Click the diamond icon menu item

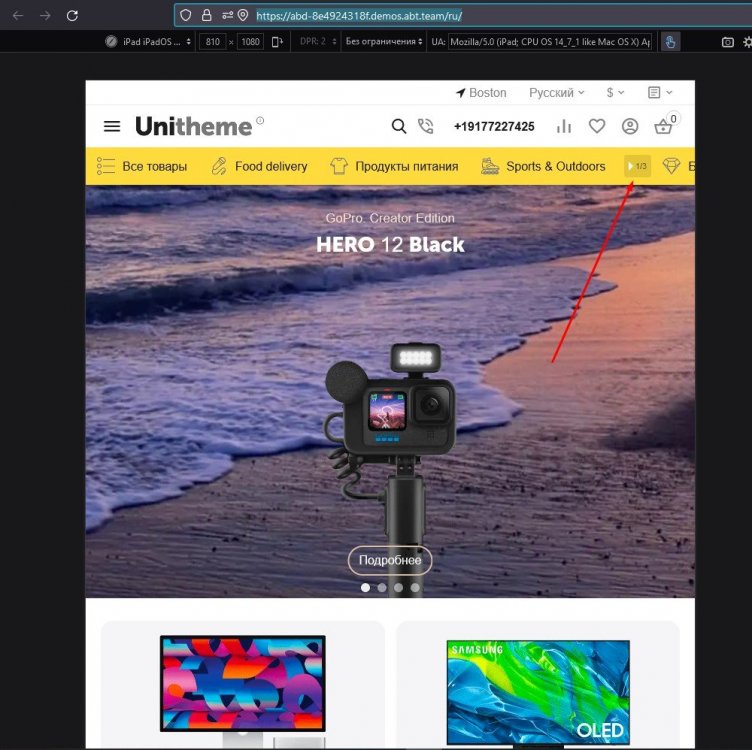(x=671, y=166)
